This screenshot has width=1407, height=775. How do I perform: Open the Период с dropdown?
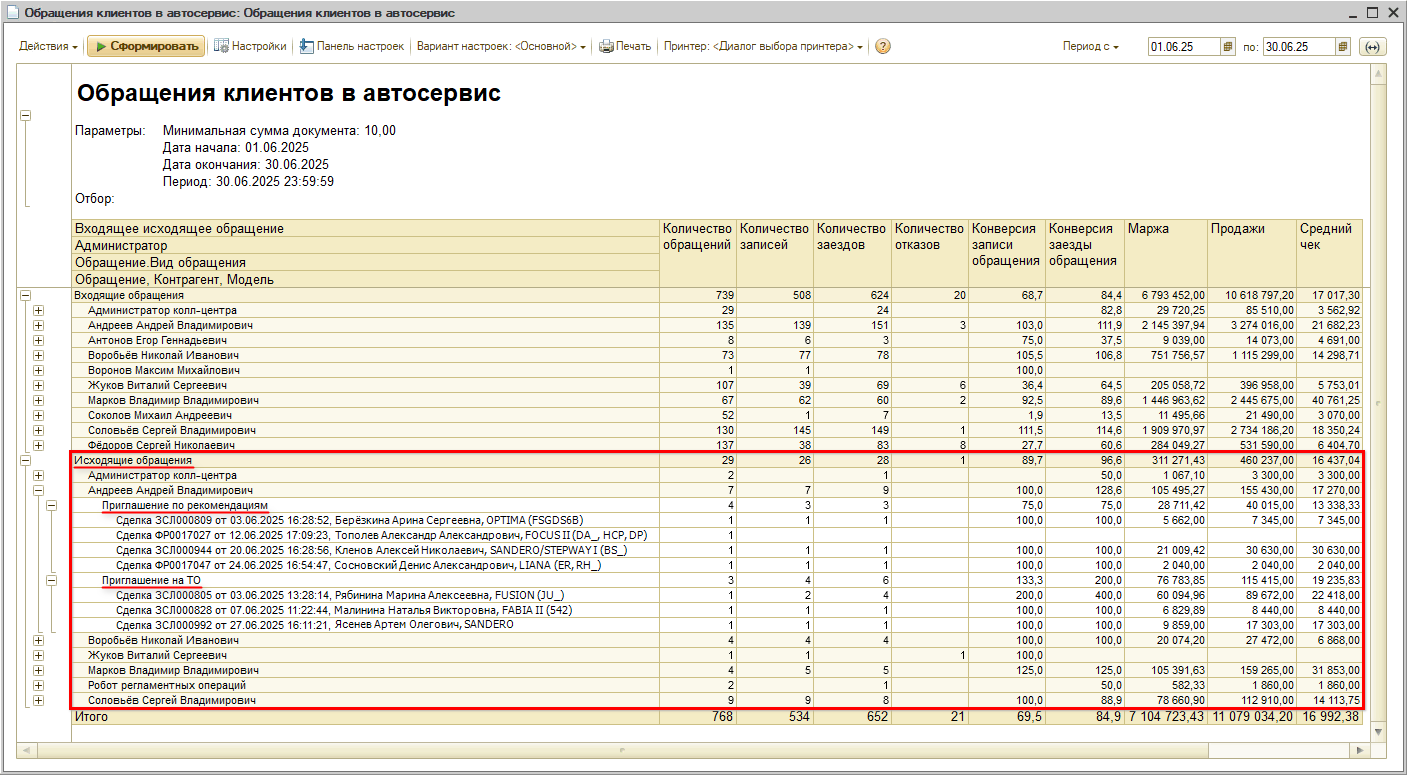pyautogui.click(x=1091, y=47)
